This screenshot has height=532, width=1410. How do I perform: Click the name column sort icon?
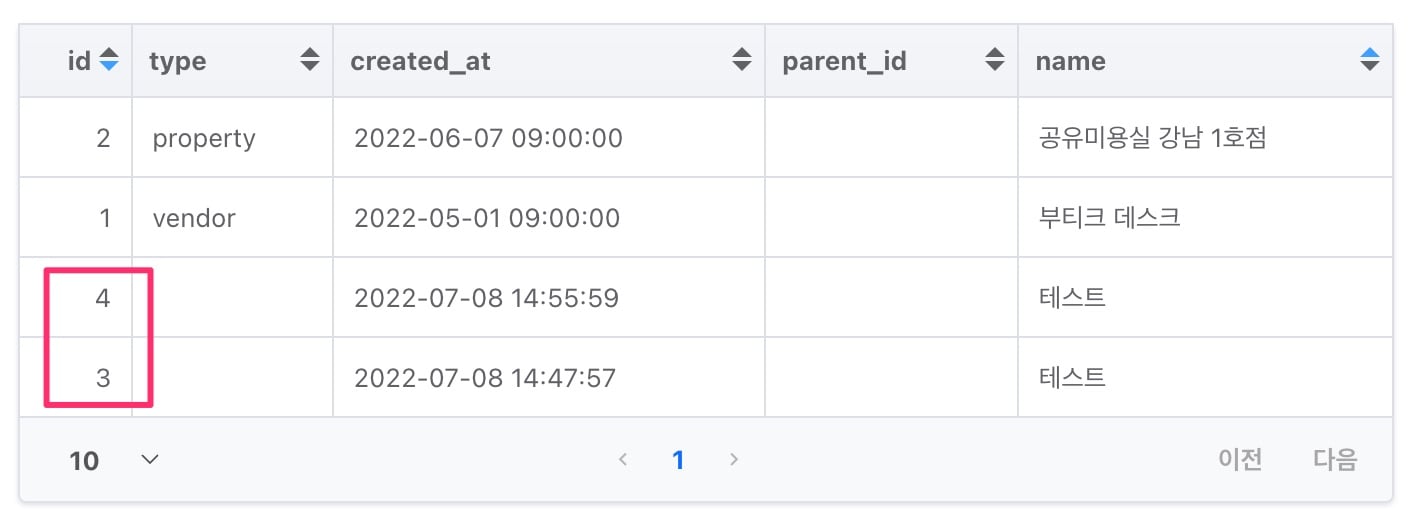[x=1370, y=61]
